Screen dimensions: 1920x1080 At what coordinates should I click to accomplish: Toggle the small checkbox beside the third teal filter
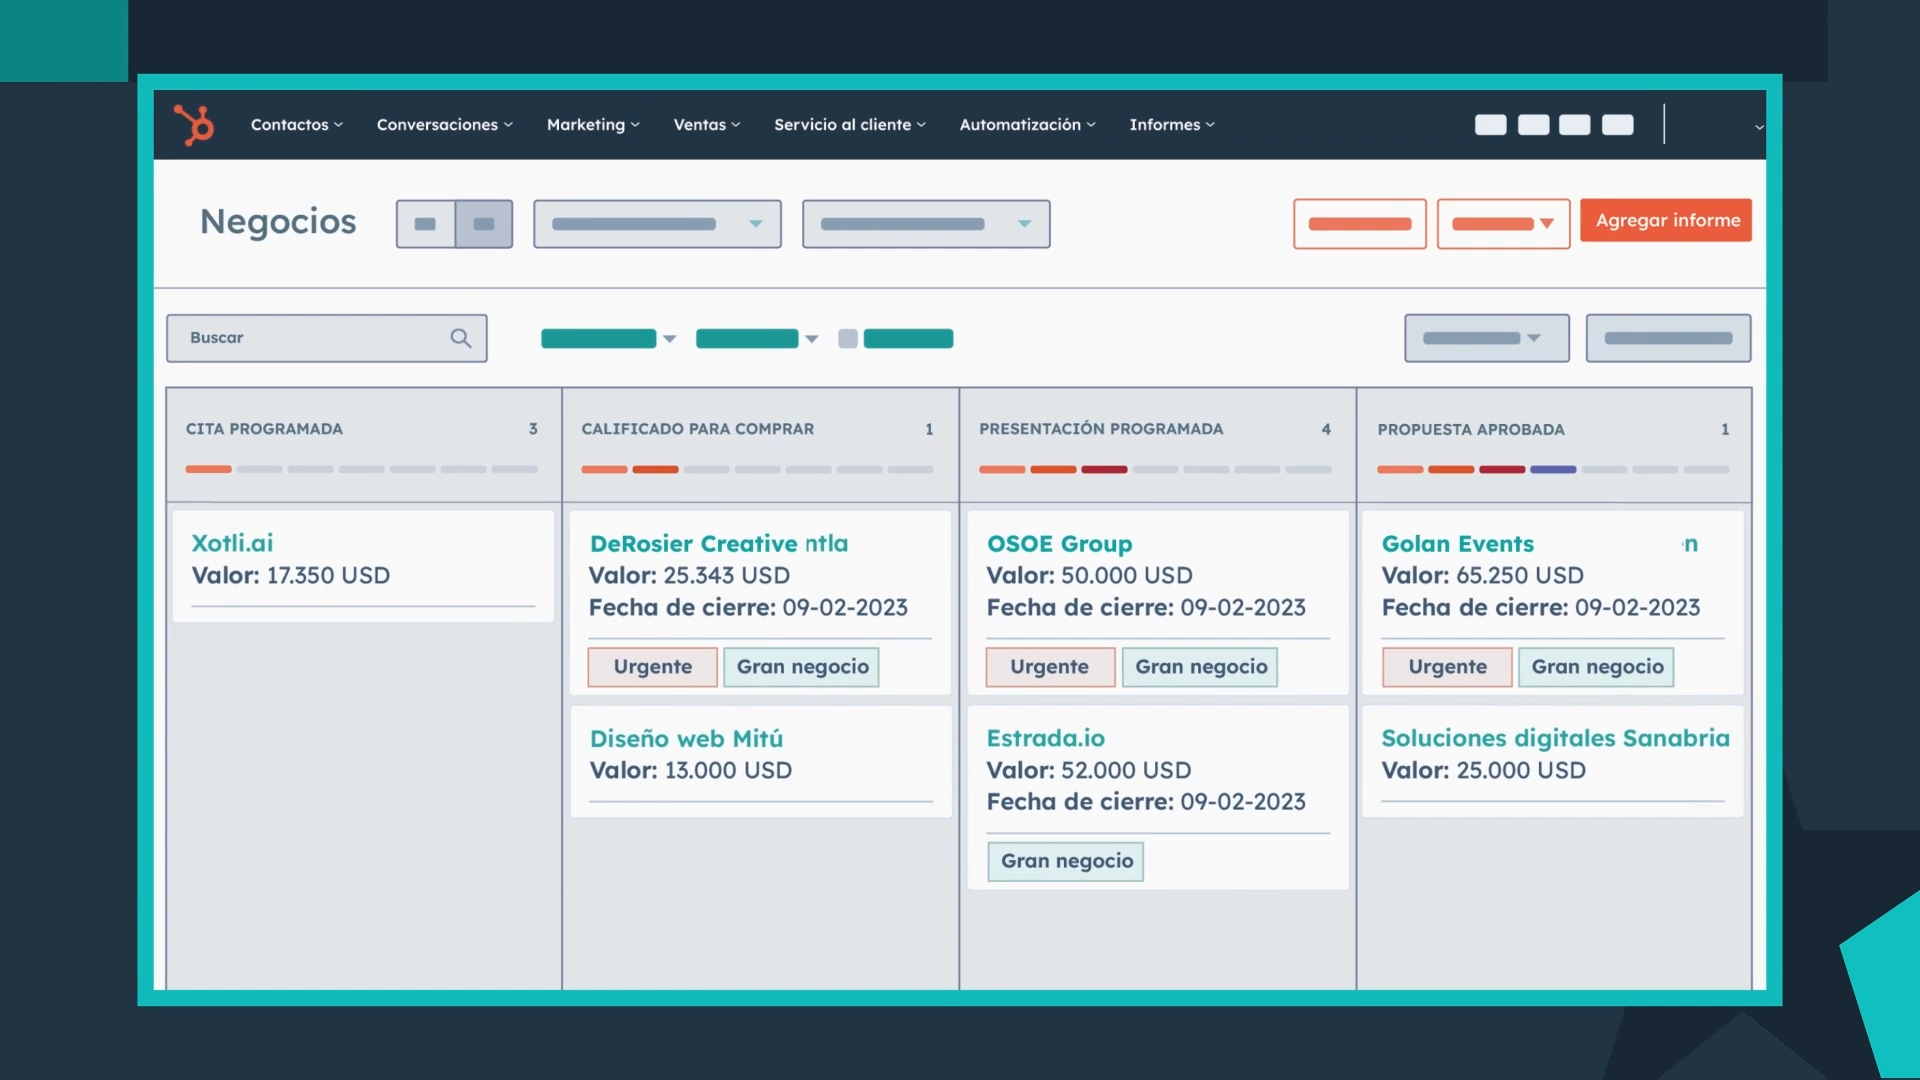(848, 339)
